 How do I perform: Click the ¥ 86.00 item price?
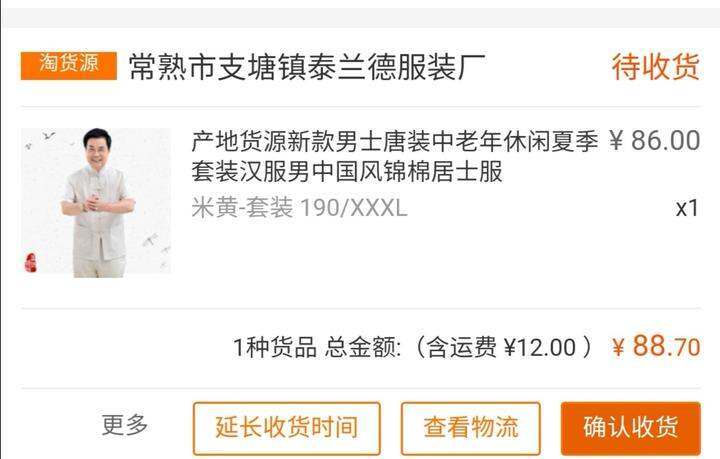655,140
